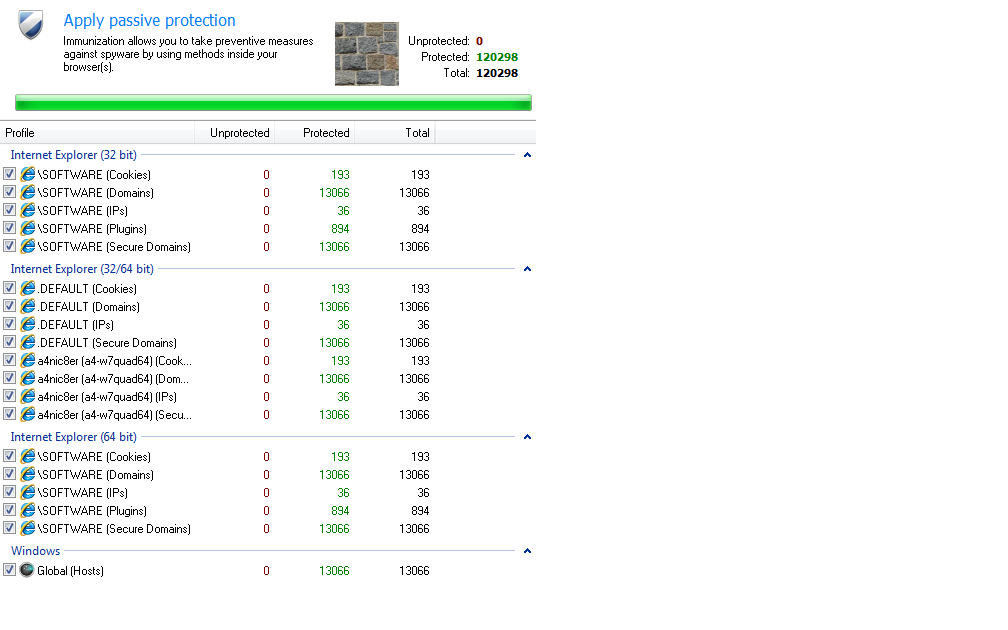The image size is (1008, 630).
Task: Uncheck the a4nic8er (a4-w7quad64) (IPs) checkbox
Action: pyautogui.click(x=10, y=395)
